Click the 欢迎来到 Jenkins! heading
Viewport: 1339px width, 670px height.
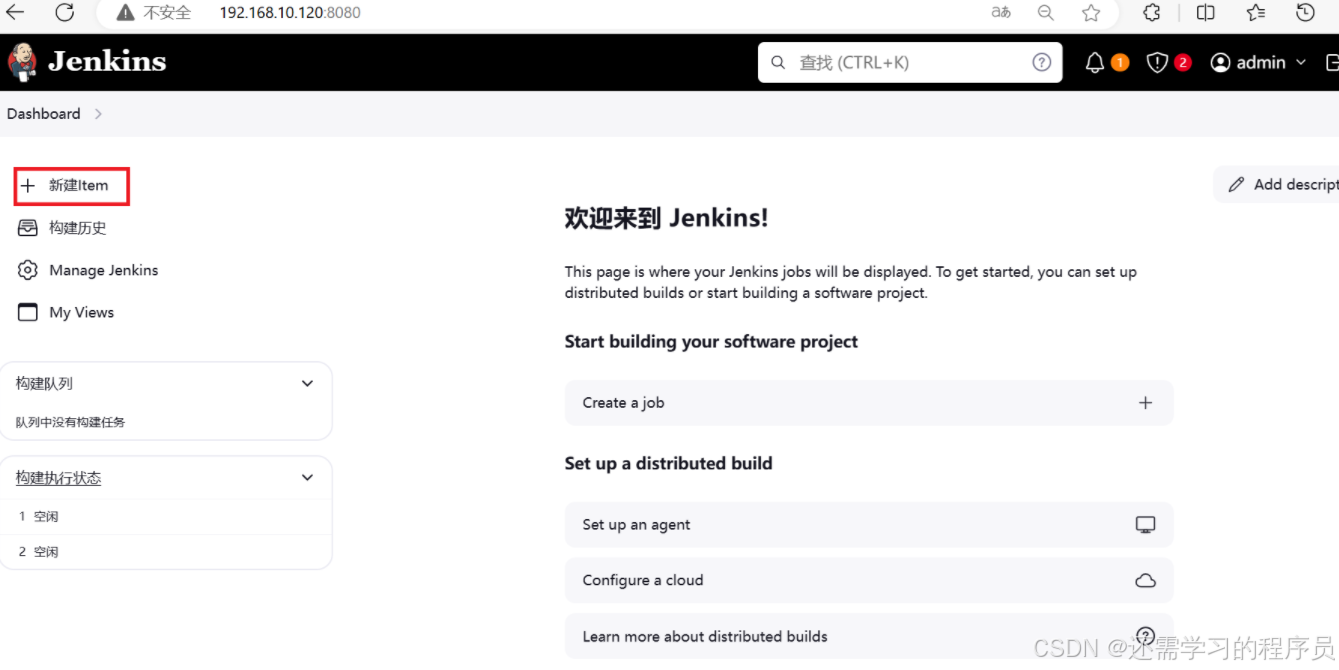pos(666,218)
